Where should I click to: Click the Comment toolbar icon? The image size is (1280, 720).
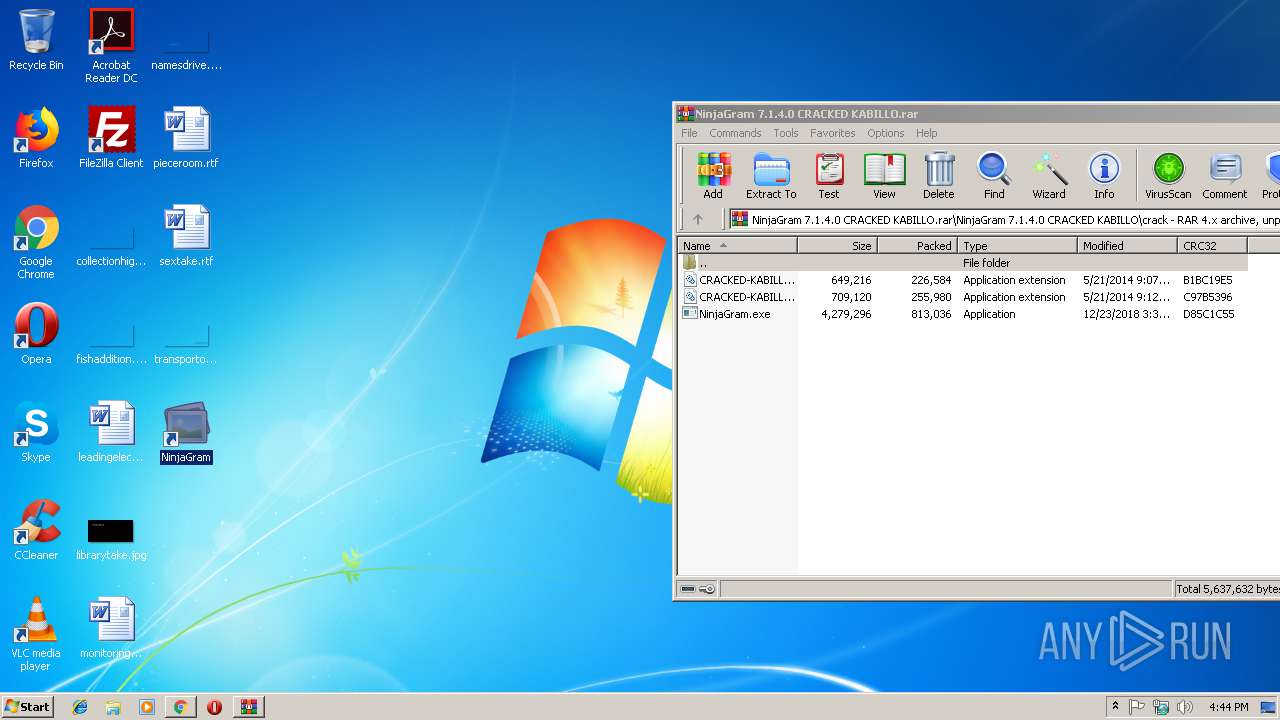point(1225,176)
